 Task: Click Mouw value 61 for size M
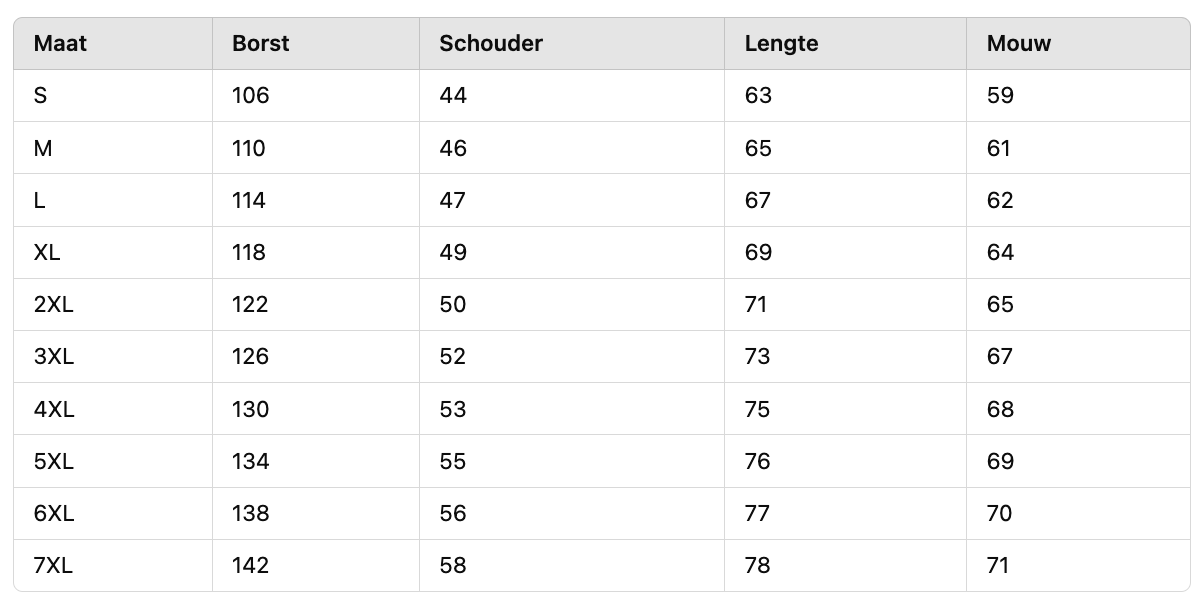click(999, 149)
